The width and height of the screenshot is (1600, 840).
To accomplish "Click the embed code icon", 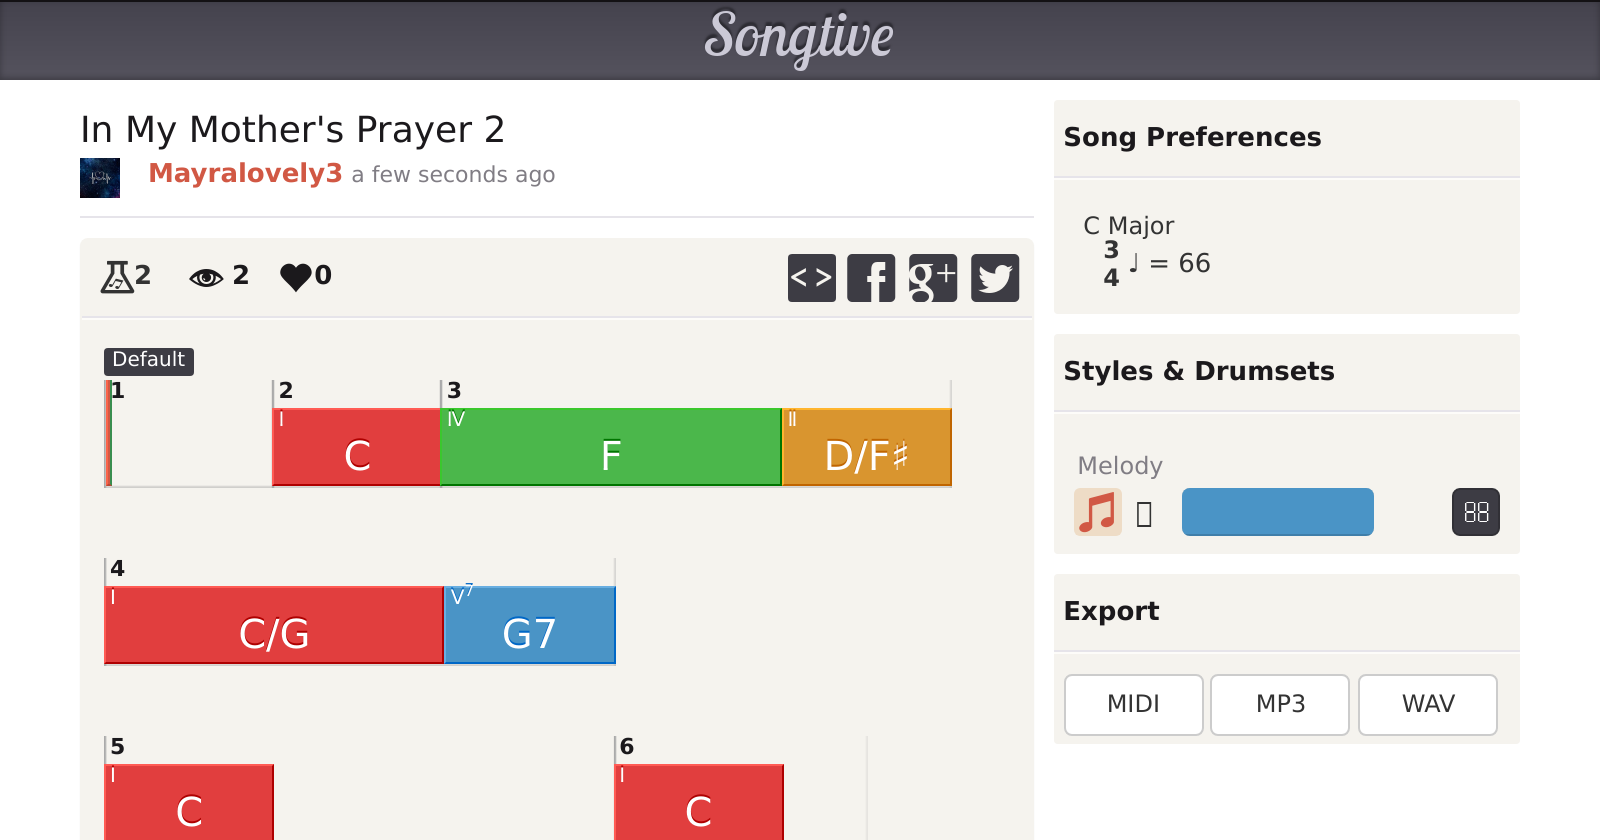I will [x=811, y=278].
